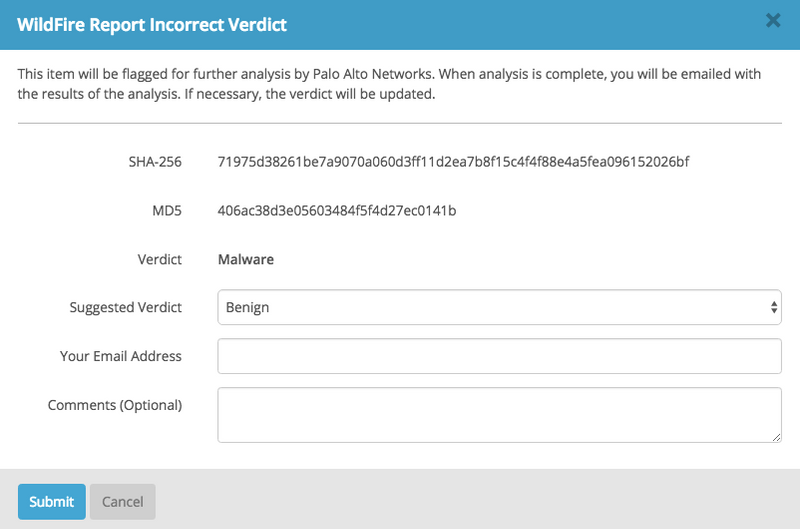Close the WildFire Report Incorrect Verdict dialog
Image resolution: width=800 pixels, height=529 pixels.
coord(773,20)
